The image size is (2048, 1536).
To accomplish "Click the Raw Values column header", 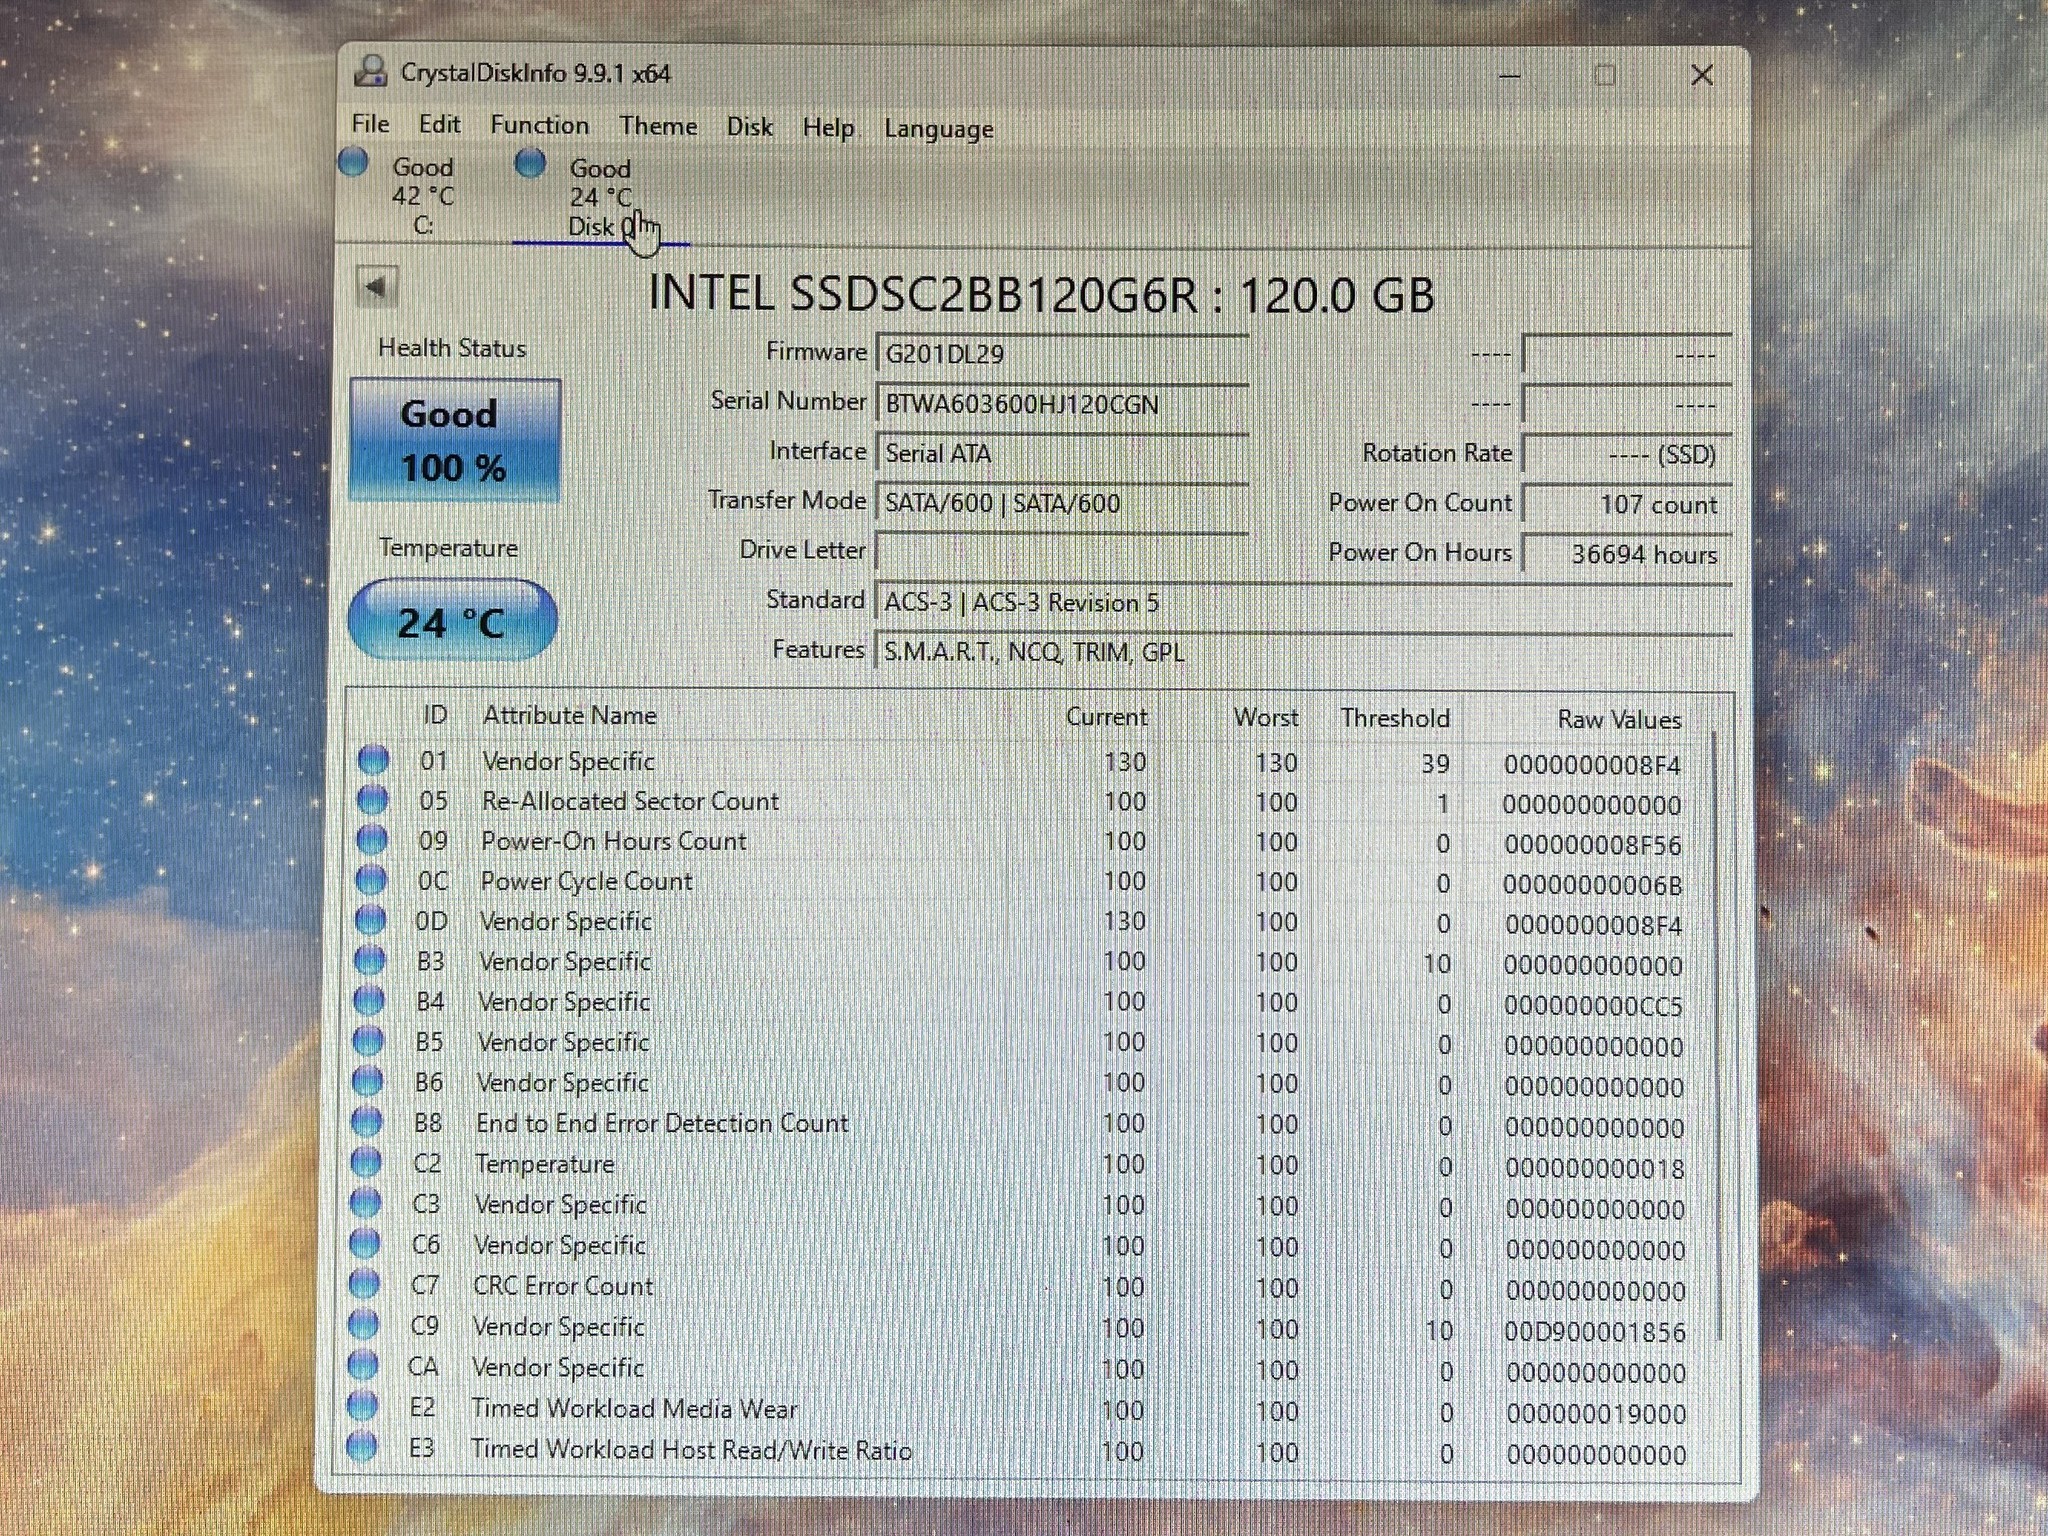I will [1619, 719].
